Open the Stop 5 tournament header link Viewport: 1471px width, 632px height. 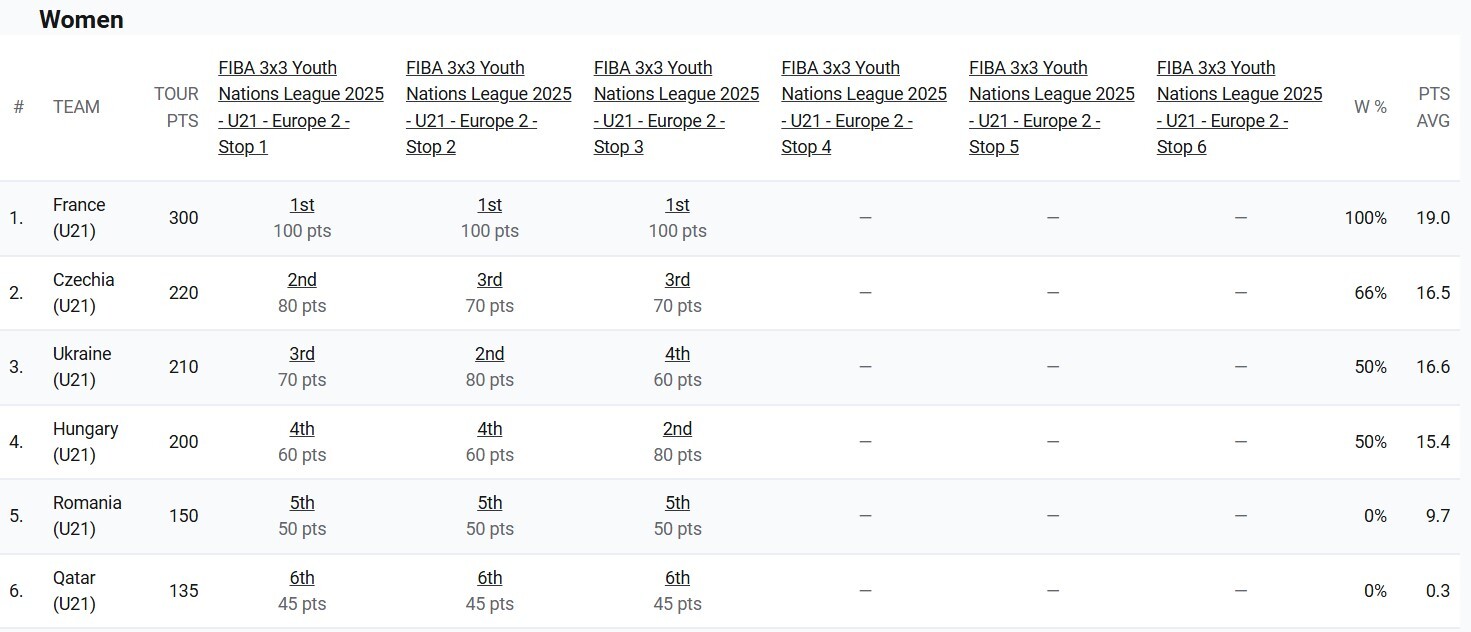(1051, 107)
